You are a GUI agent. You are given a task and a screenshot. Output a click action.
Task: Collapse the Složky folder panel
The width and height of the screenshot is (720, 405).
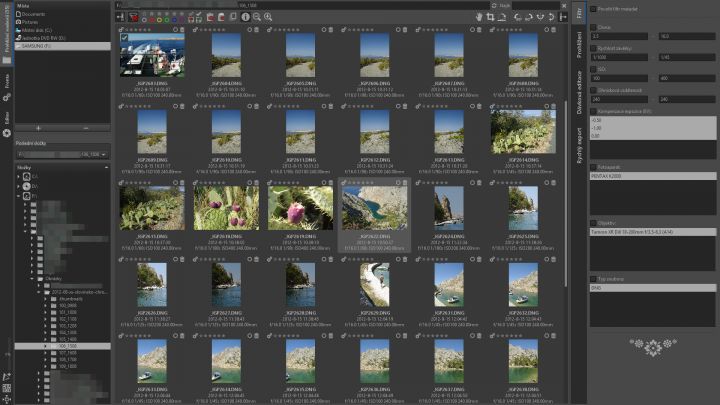click(x=107, y=168)
